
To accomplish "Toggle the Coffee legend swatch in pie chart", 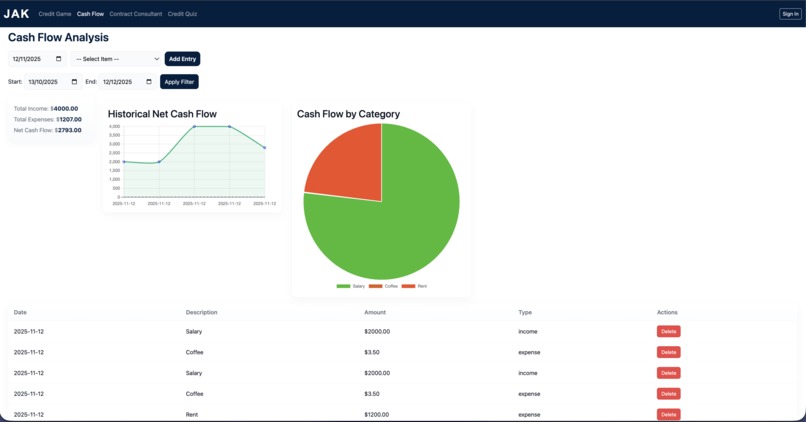I will [376, 286].
